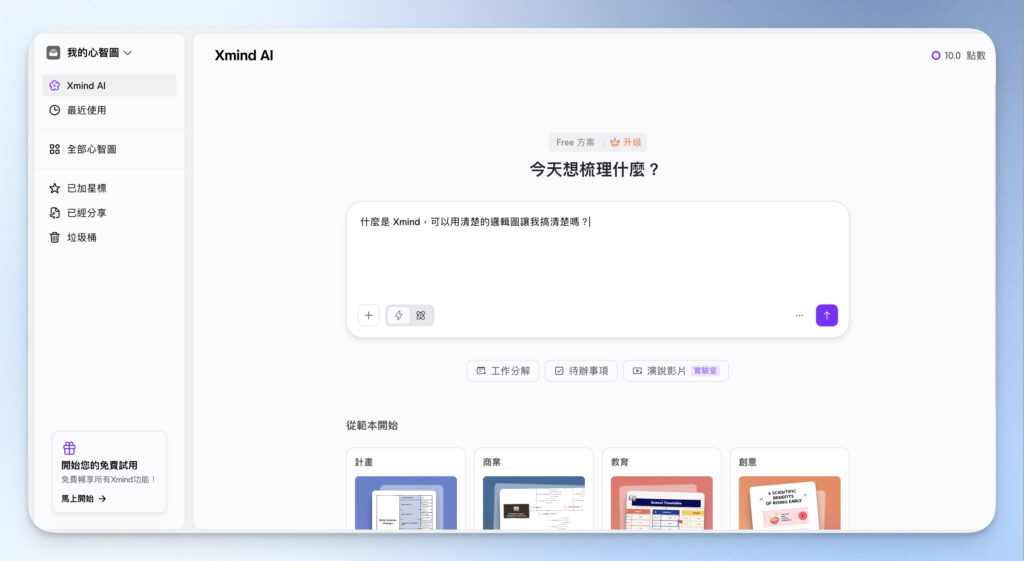Open the 計畫 template card

406,489
